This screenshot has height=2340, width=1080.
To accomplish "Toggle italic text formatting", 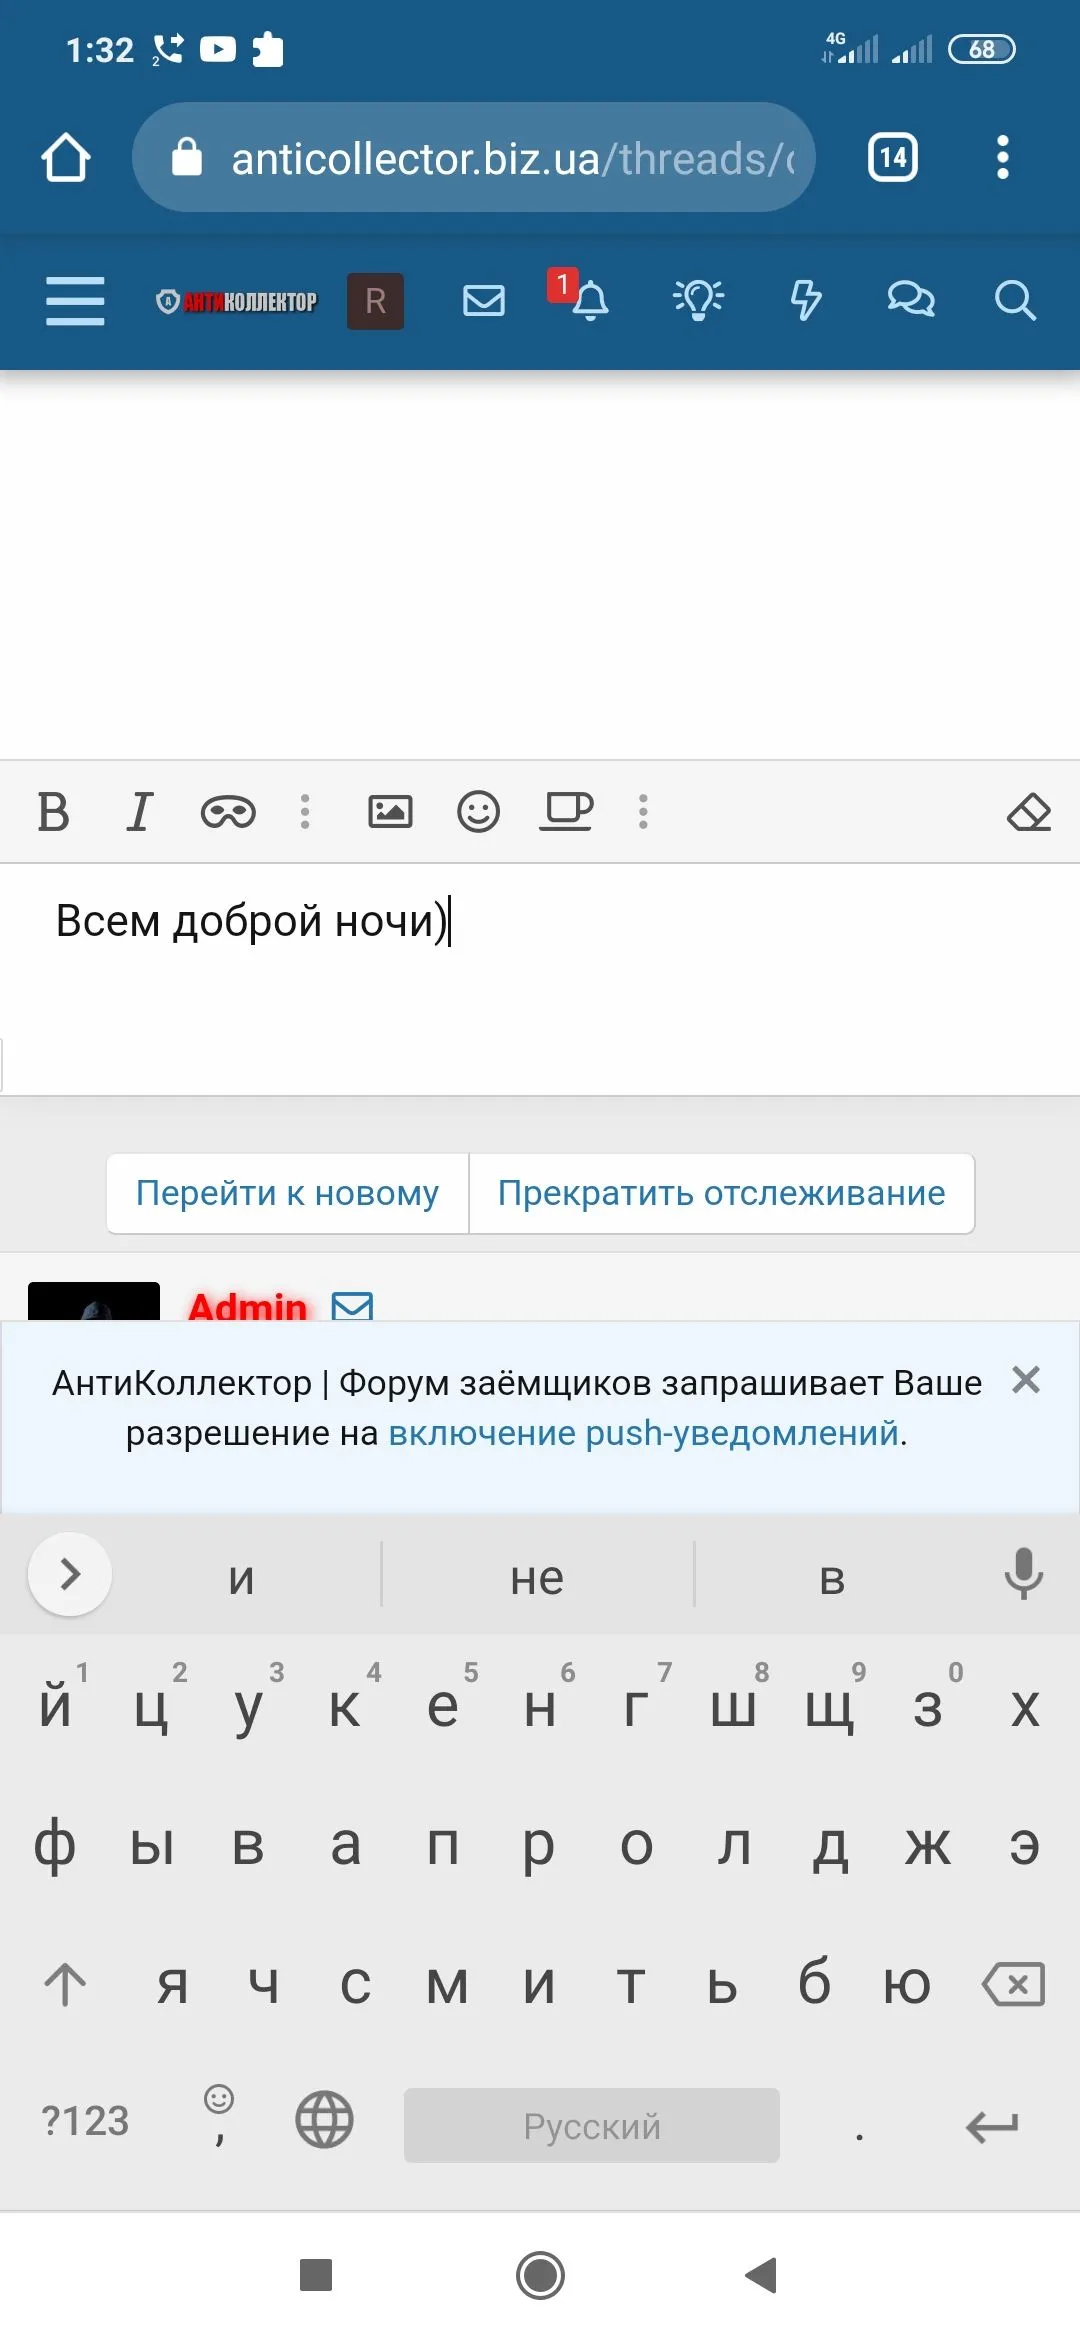I will 140,811.
